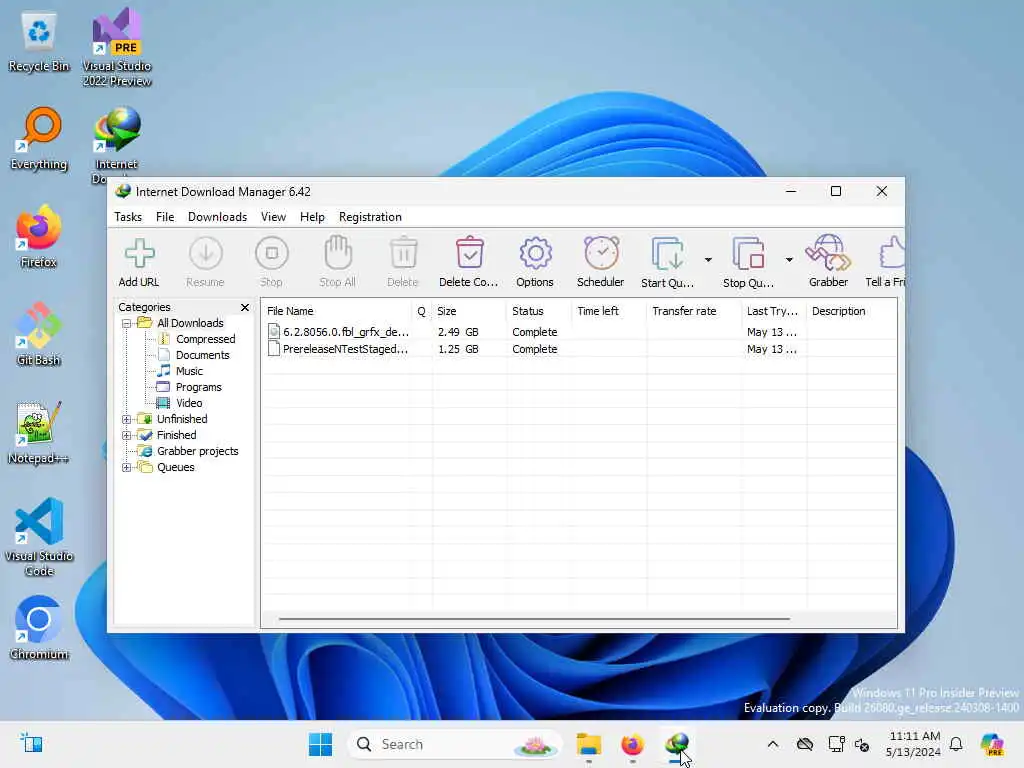Click the Stop download icon
Screen dimensions: 1024x768
[272, 253]
